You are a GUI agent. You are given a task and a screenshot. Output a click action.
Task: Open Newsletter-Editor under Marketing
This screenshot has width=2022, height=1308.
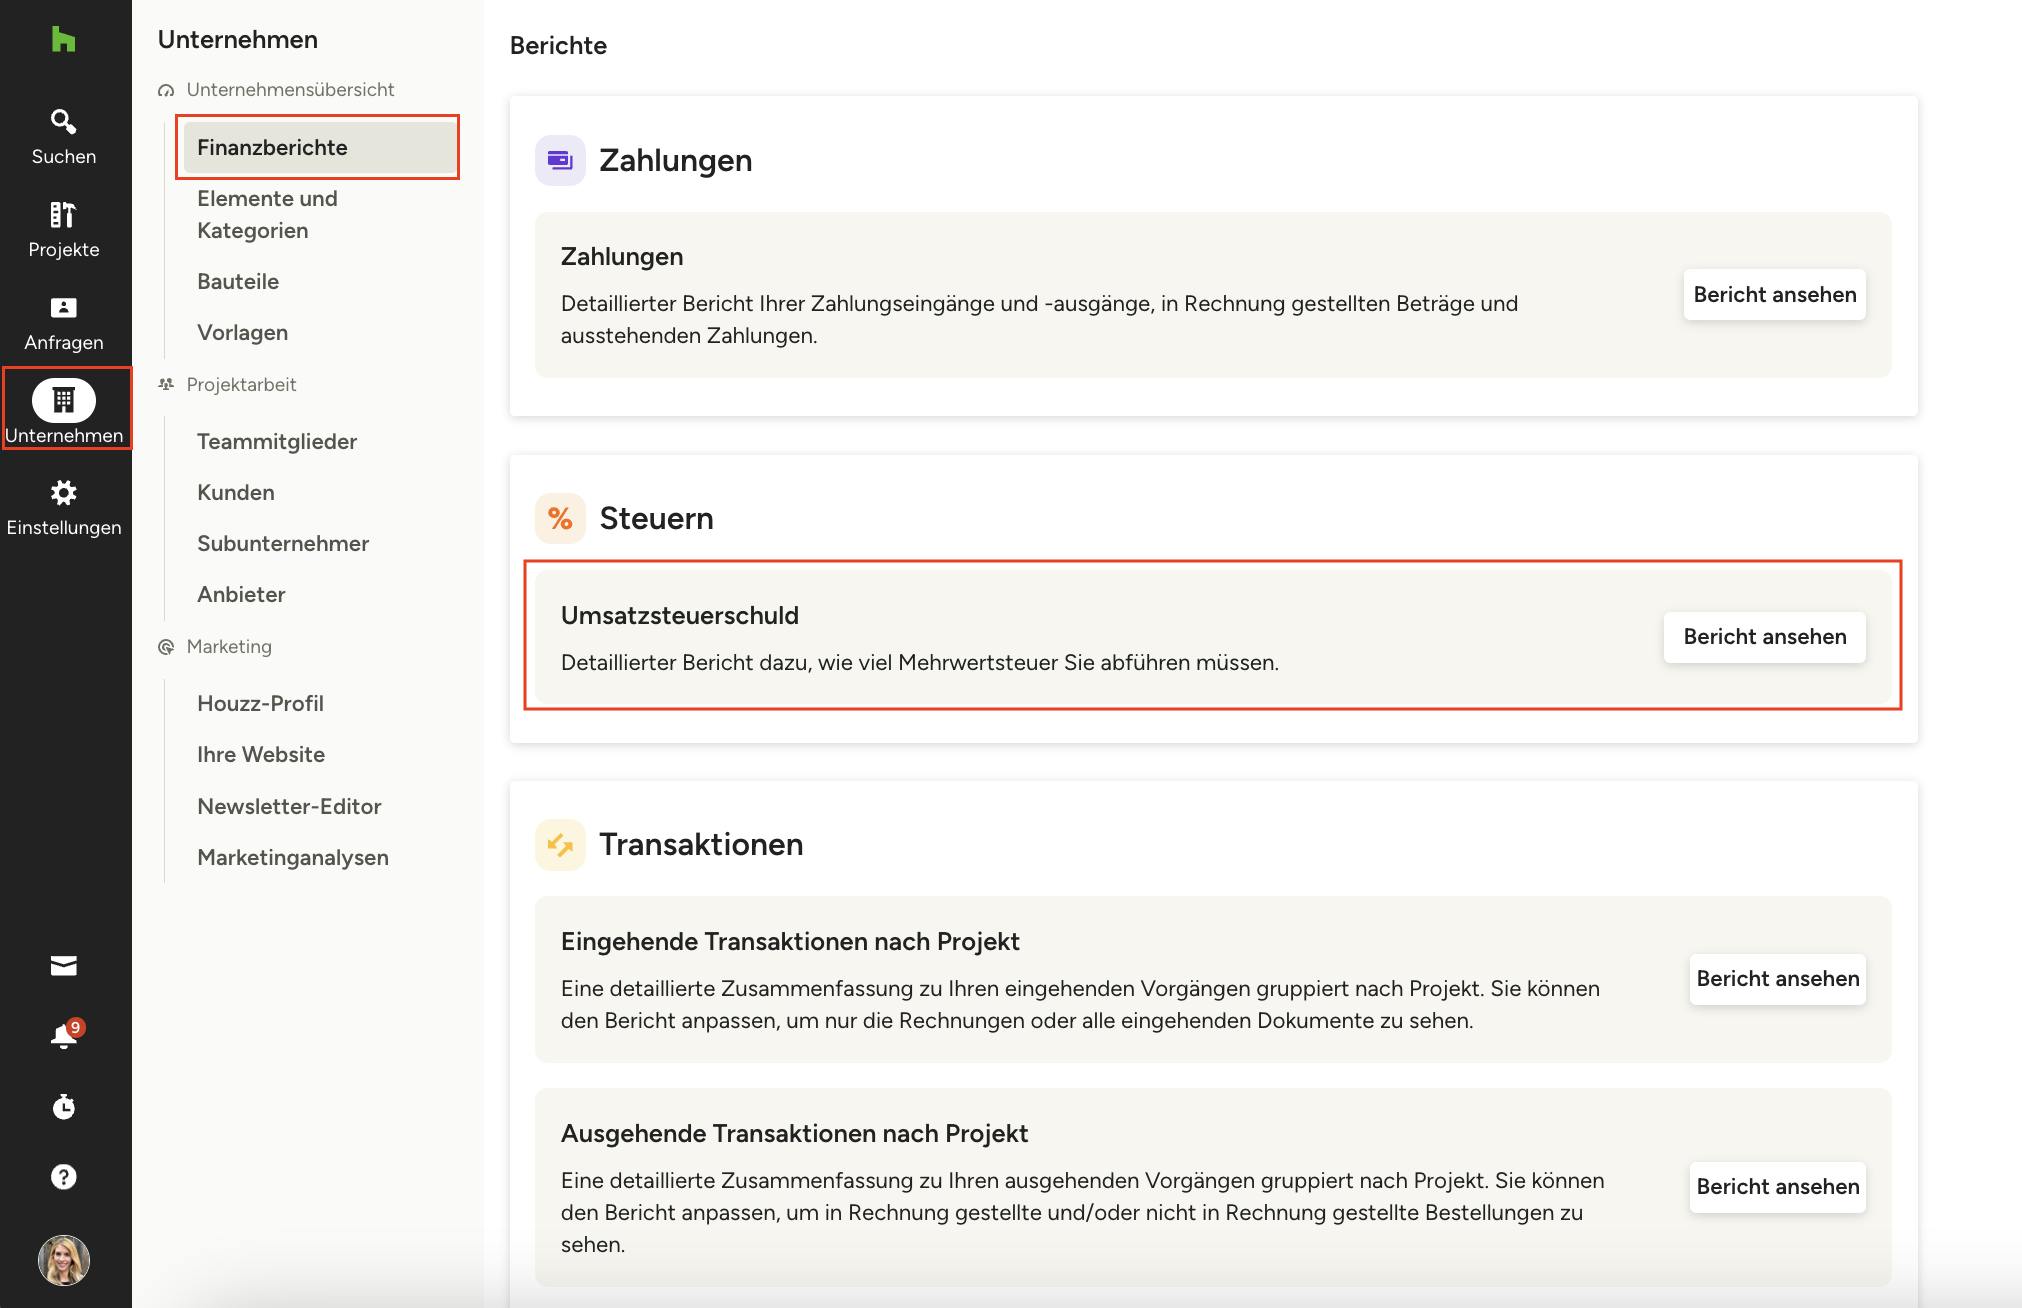point(289,807)
